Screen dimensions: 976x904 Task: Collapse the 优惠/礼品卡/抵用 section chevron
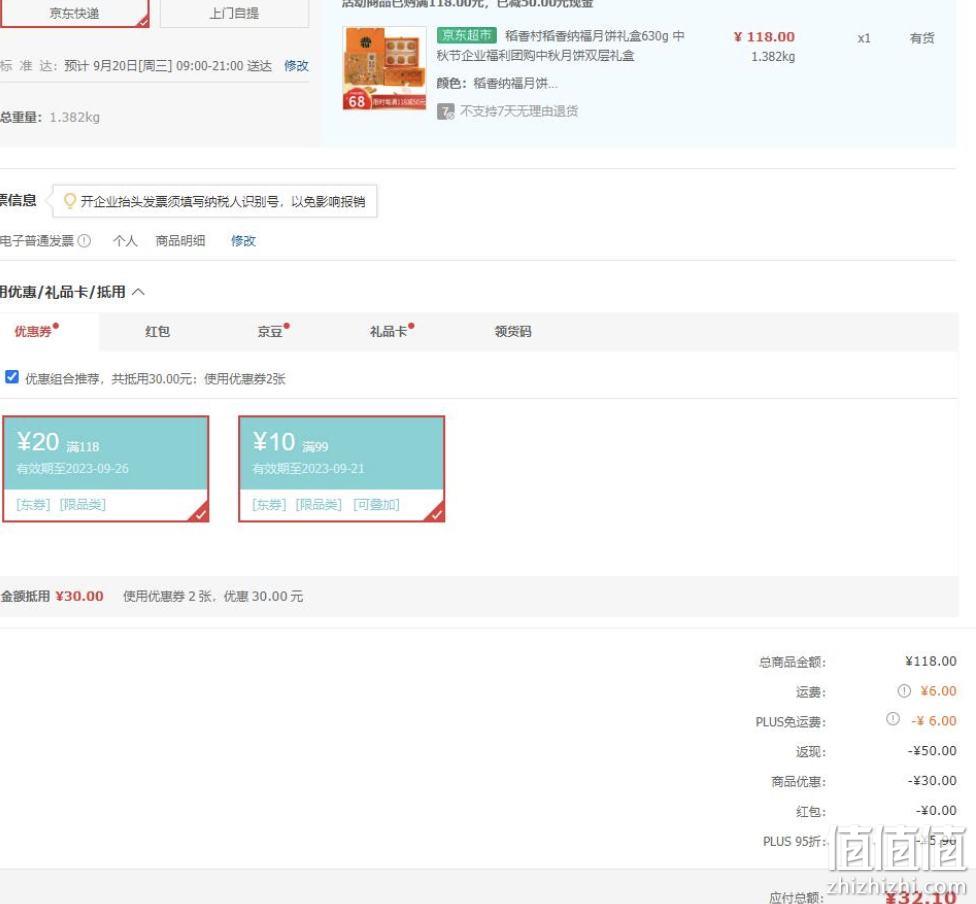[138, 291]
